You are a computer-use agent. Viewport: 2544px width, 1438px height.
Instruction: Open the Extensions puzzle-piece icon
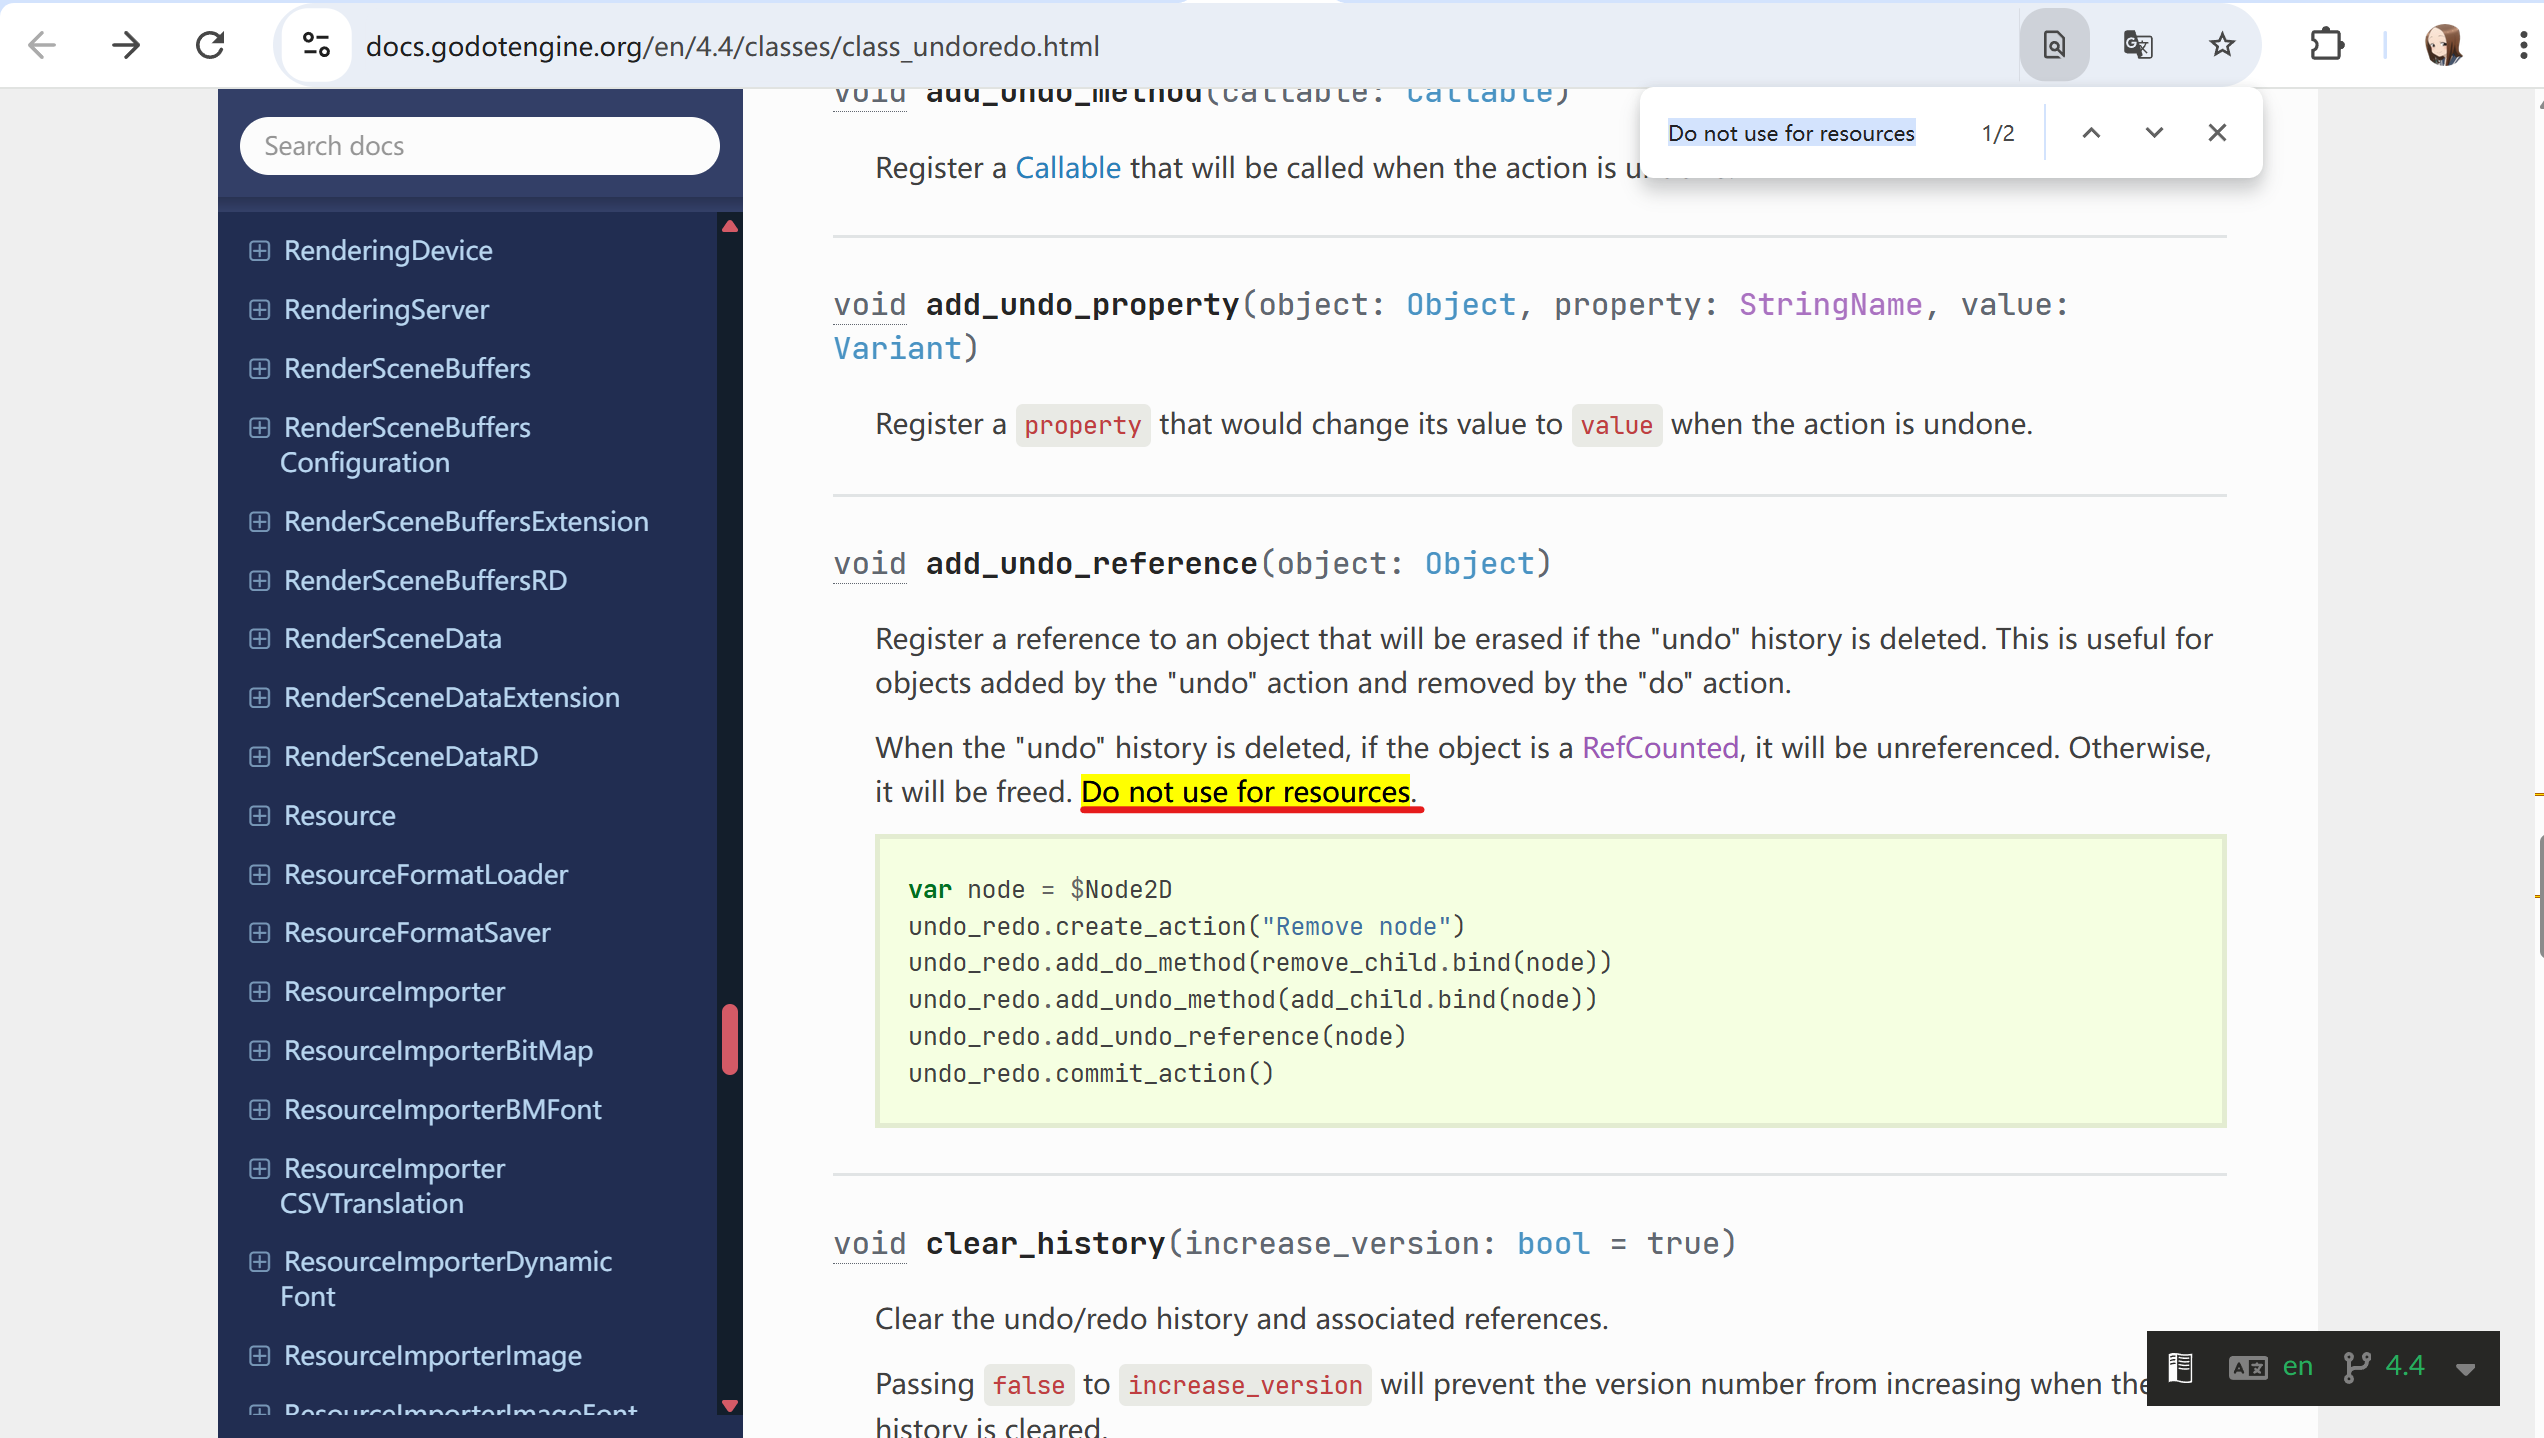(x=2326, y=44)
